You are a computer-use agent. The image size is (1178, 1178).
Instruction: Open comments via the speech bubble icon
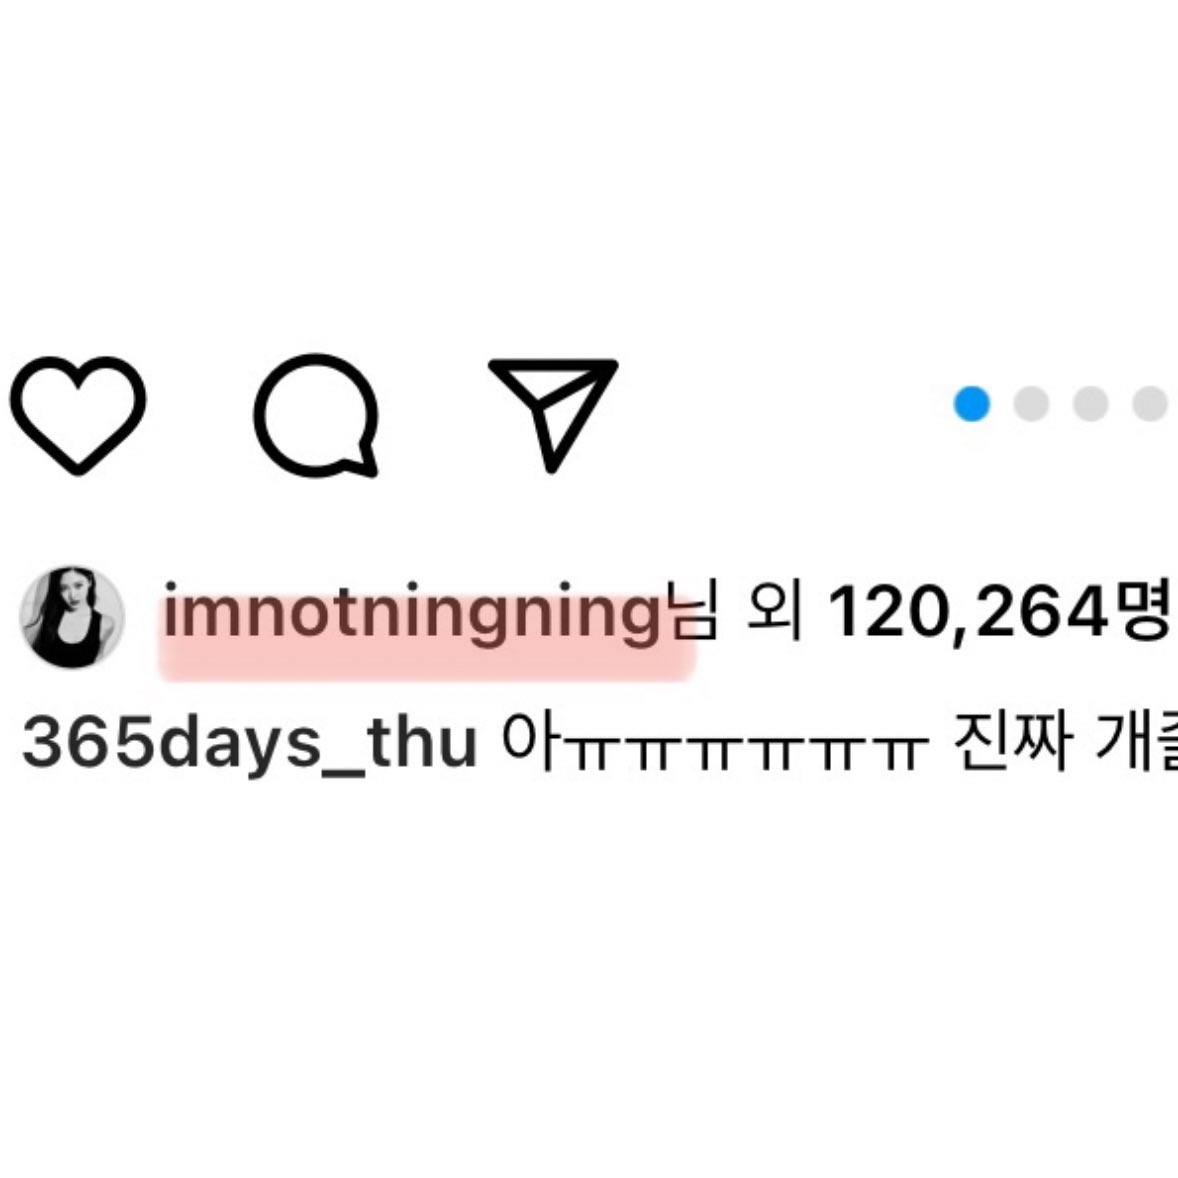click(x=316, y=415)
